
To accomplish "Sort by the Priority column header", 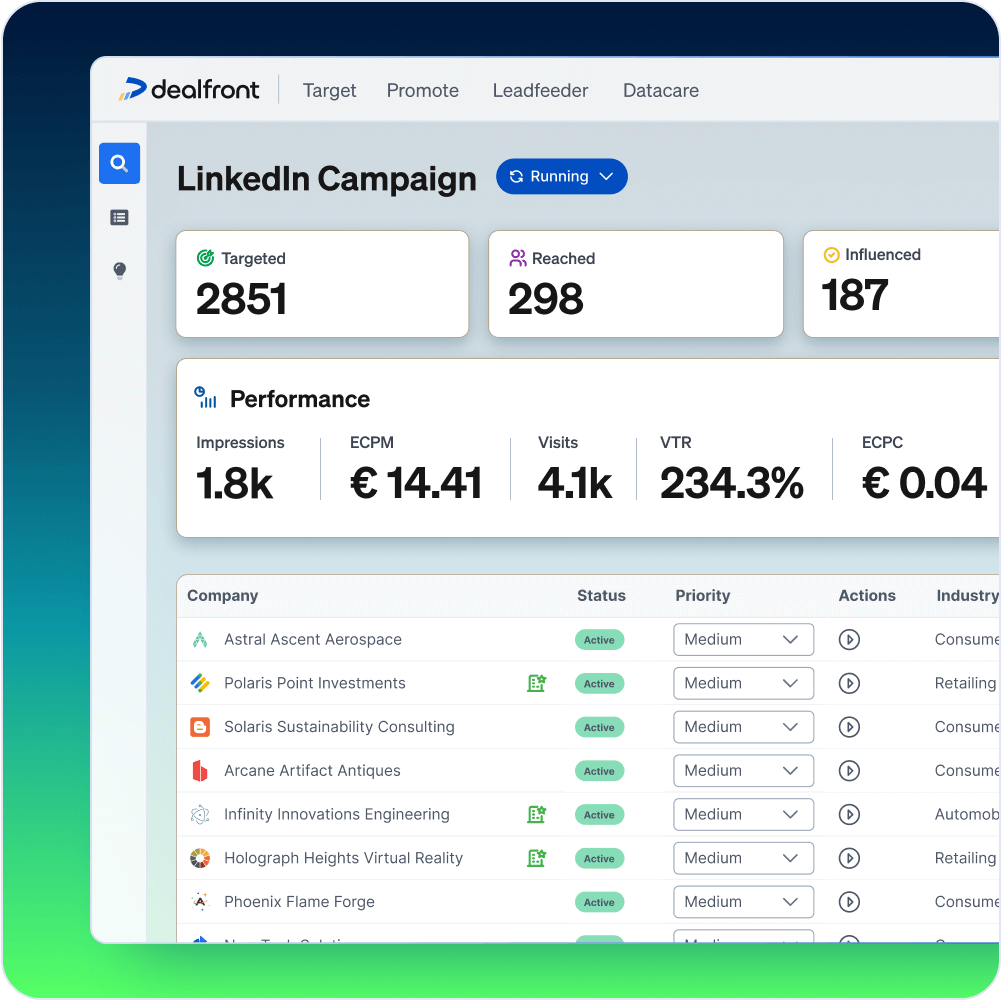I will pyautogui.click(x=703, y=595).
